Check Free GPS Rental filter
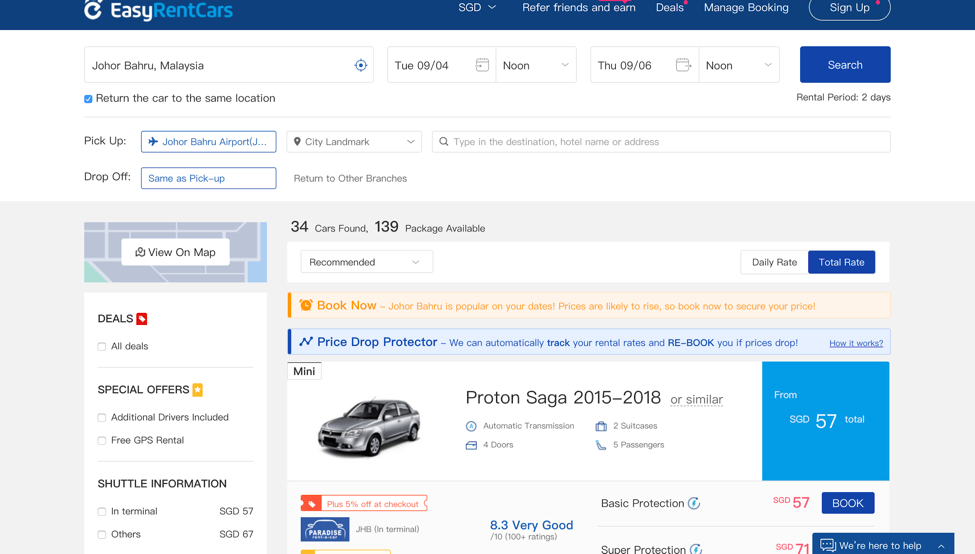The height and width of the screenshot is (554, 975). [101, 440]
